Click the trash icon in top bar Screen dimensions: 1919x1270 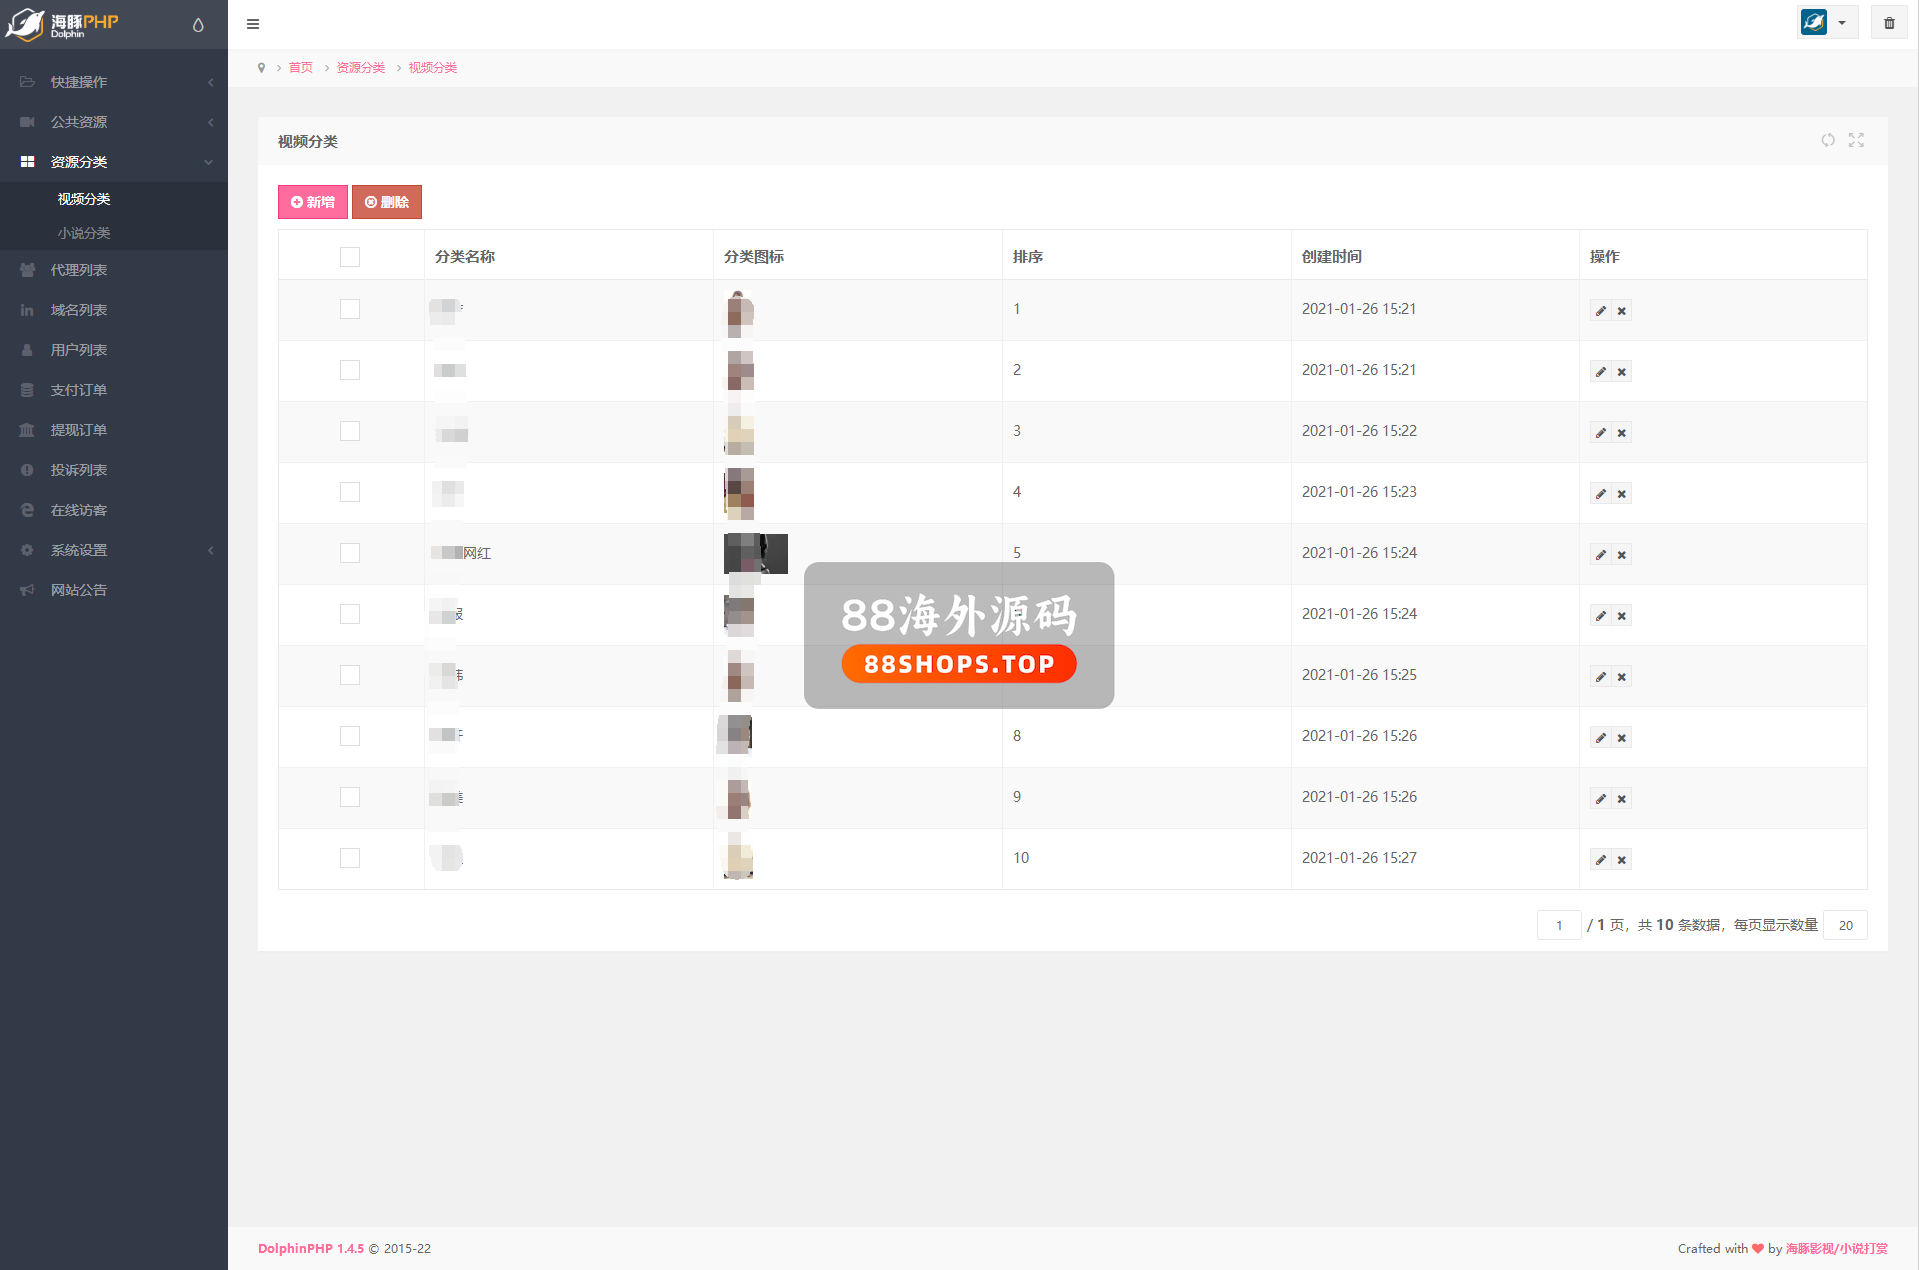click(x=1889, y=23)
